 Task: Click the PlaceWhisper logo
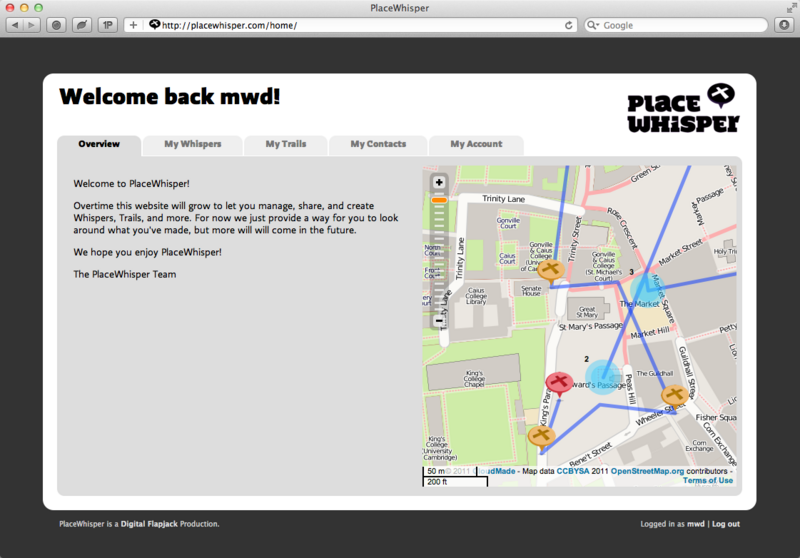pyautogui.click(x=683, y=108)
